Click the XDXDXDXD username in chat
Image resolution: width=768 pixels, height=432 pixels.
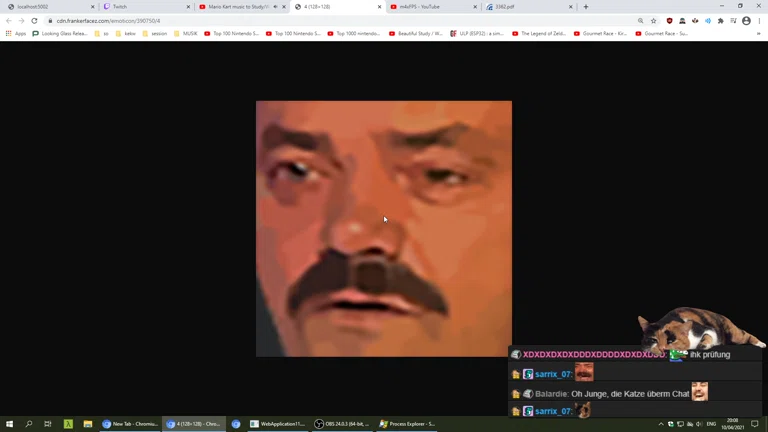594,355
